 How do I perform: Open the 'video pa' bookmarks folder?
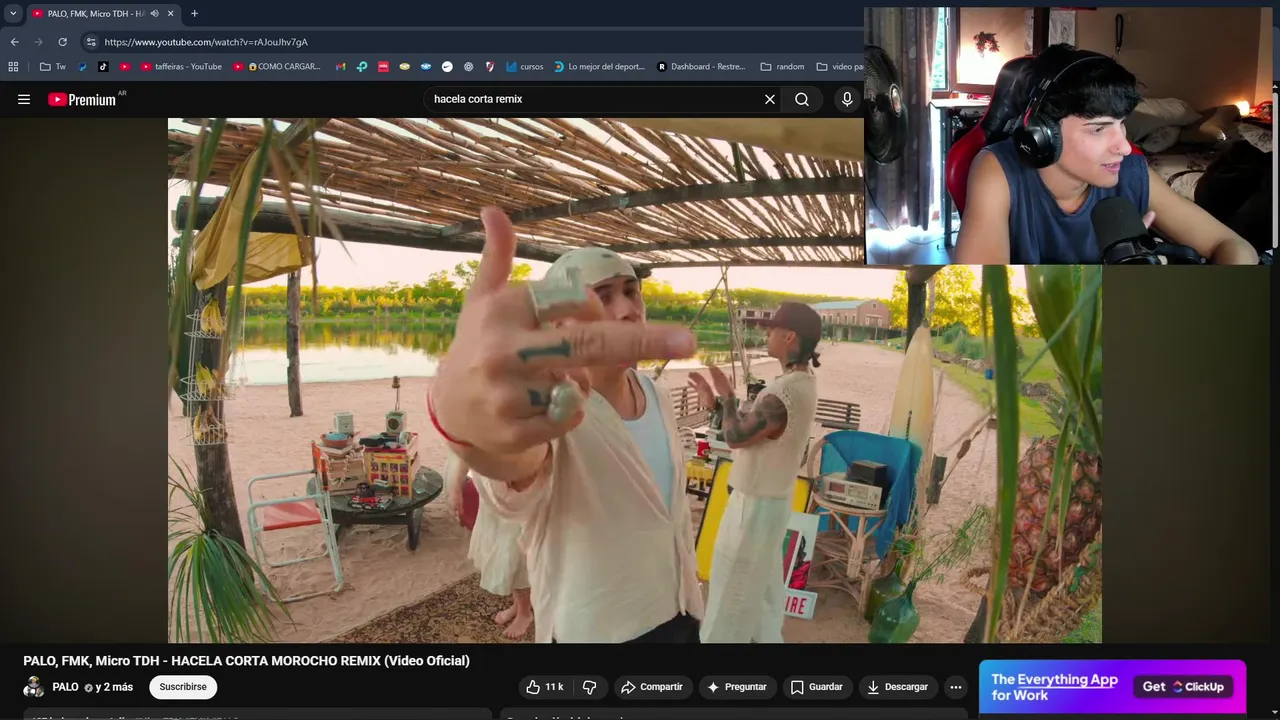[x=840, y=67]
